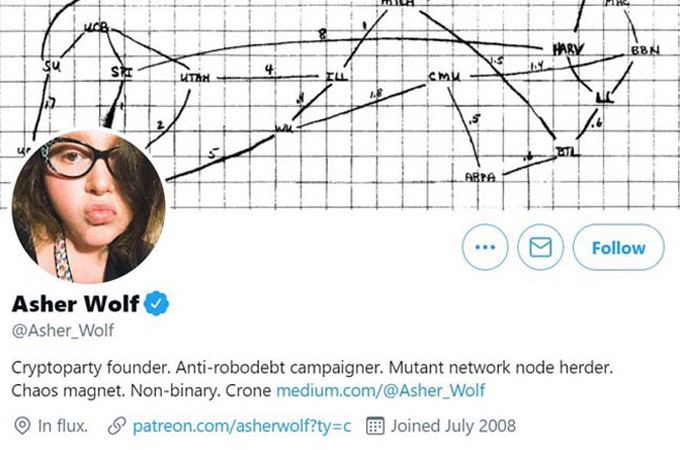Viewport: 680px width, 450px height.
Task: Click the Asher Wolf display name
Action: coord(75,303)
